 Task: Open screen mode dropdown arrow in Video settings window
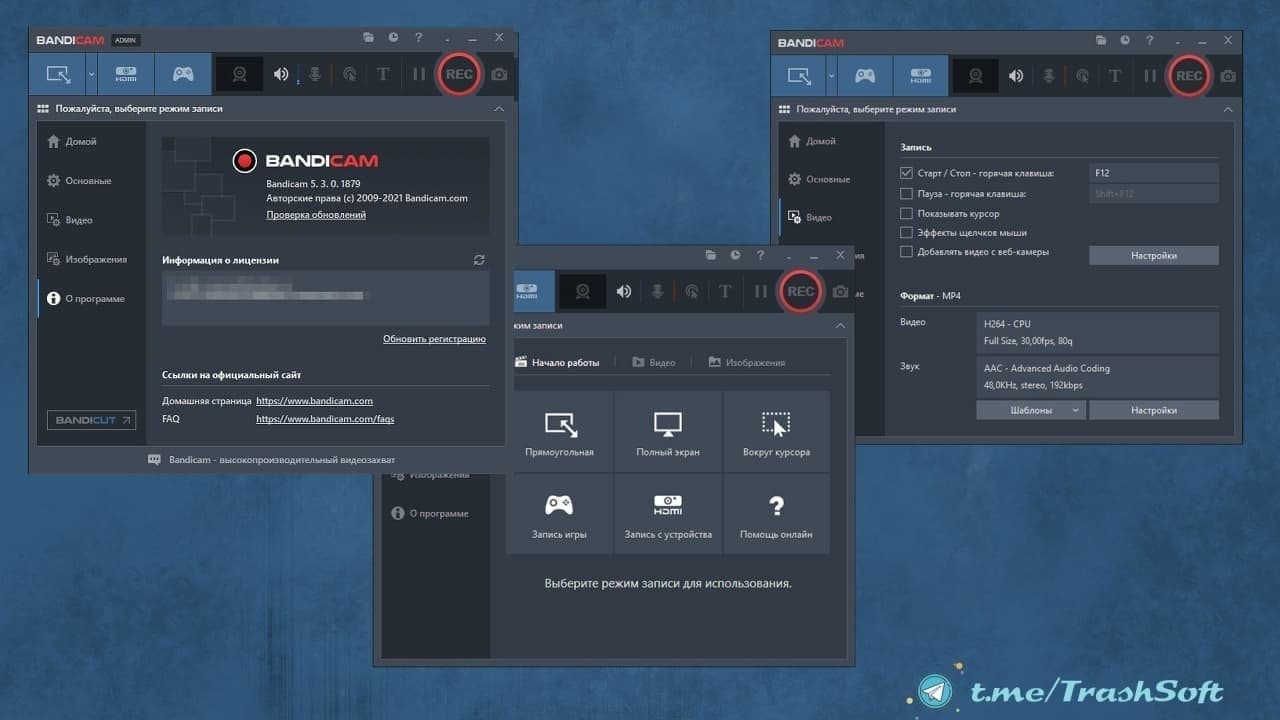tap(832, 76)
